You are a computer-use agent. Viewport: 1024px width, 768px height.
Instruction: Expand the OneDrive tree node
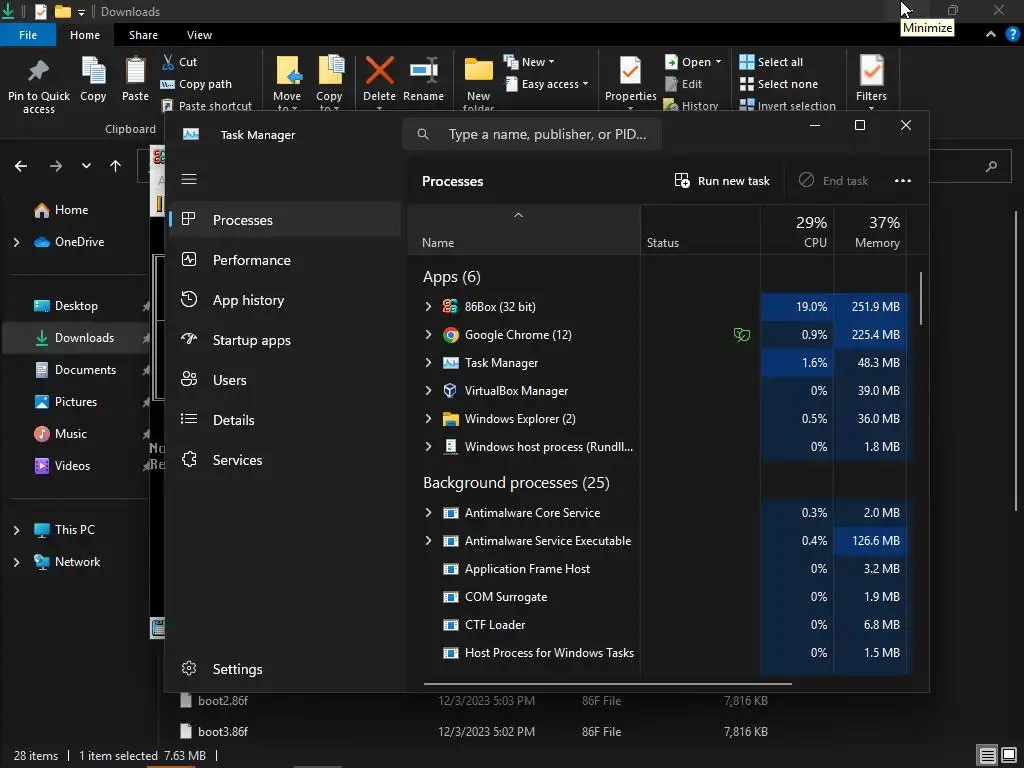pyautogui.click(x=16, y=242)
